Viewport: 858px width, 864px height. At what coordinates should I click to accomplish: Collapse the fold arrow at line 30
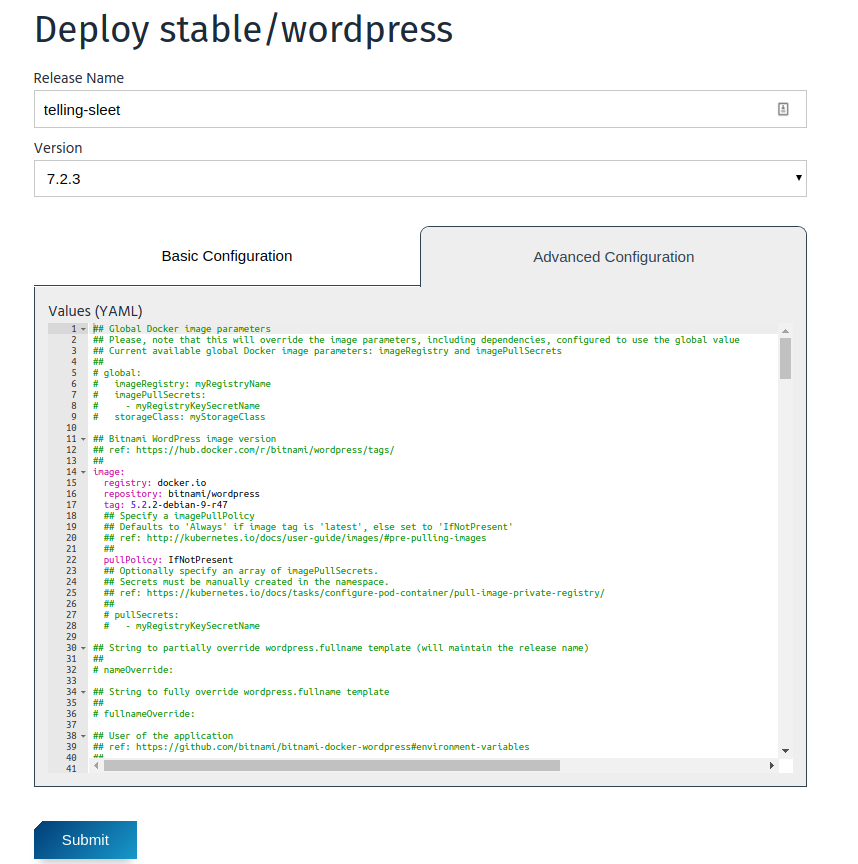point(83,648)
